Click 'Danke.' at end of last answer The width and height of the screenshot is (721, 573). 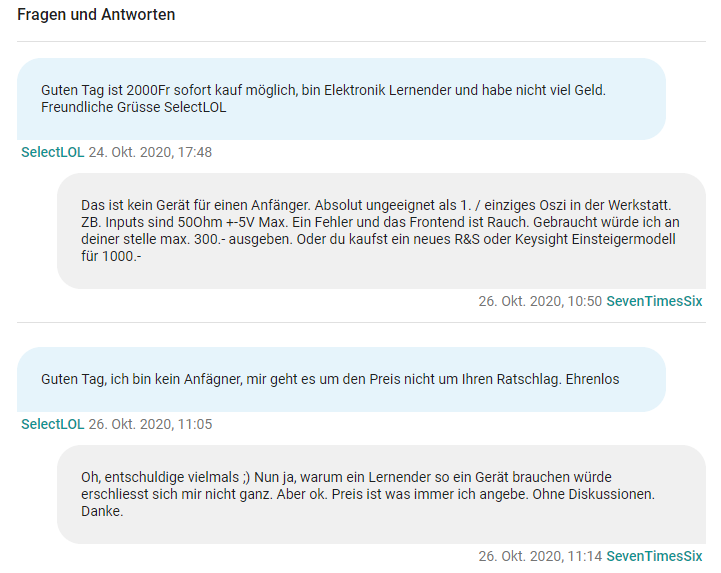[x=102, y=512]
